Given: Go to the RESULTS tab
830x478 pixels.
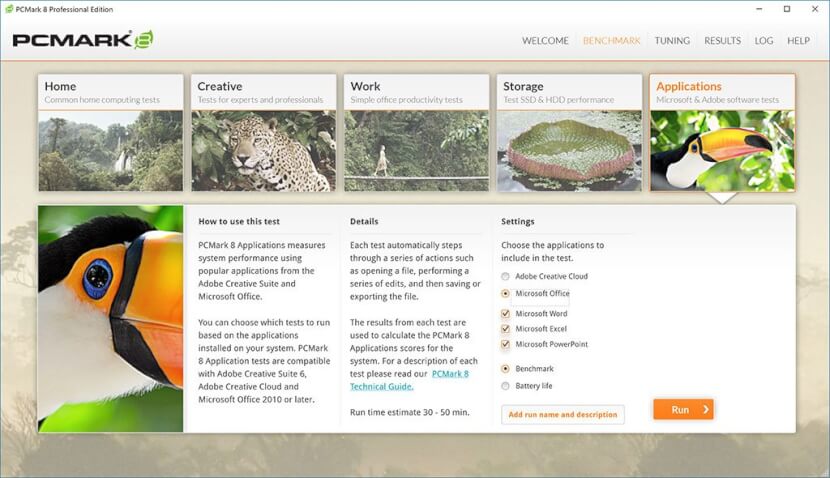Looking at the screenshot, I should [x=723, y=41].
